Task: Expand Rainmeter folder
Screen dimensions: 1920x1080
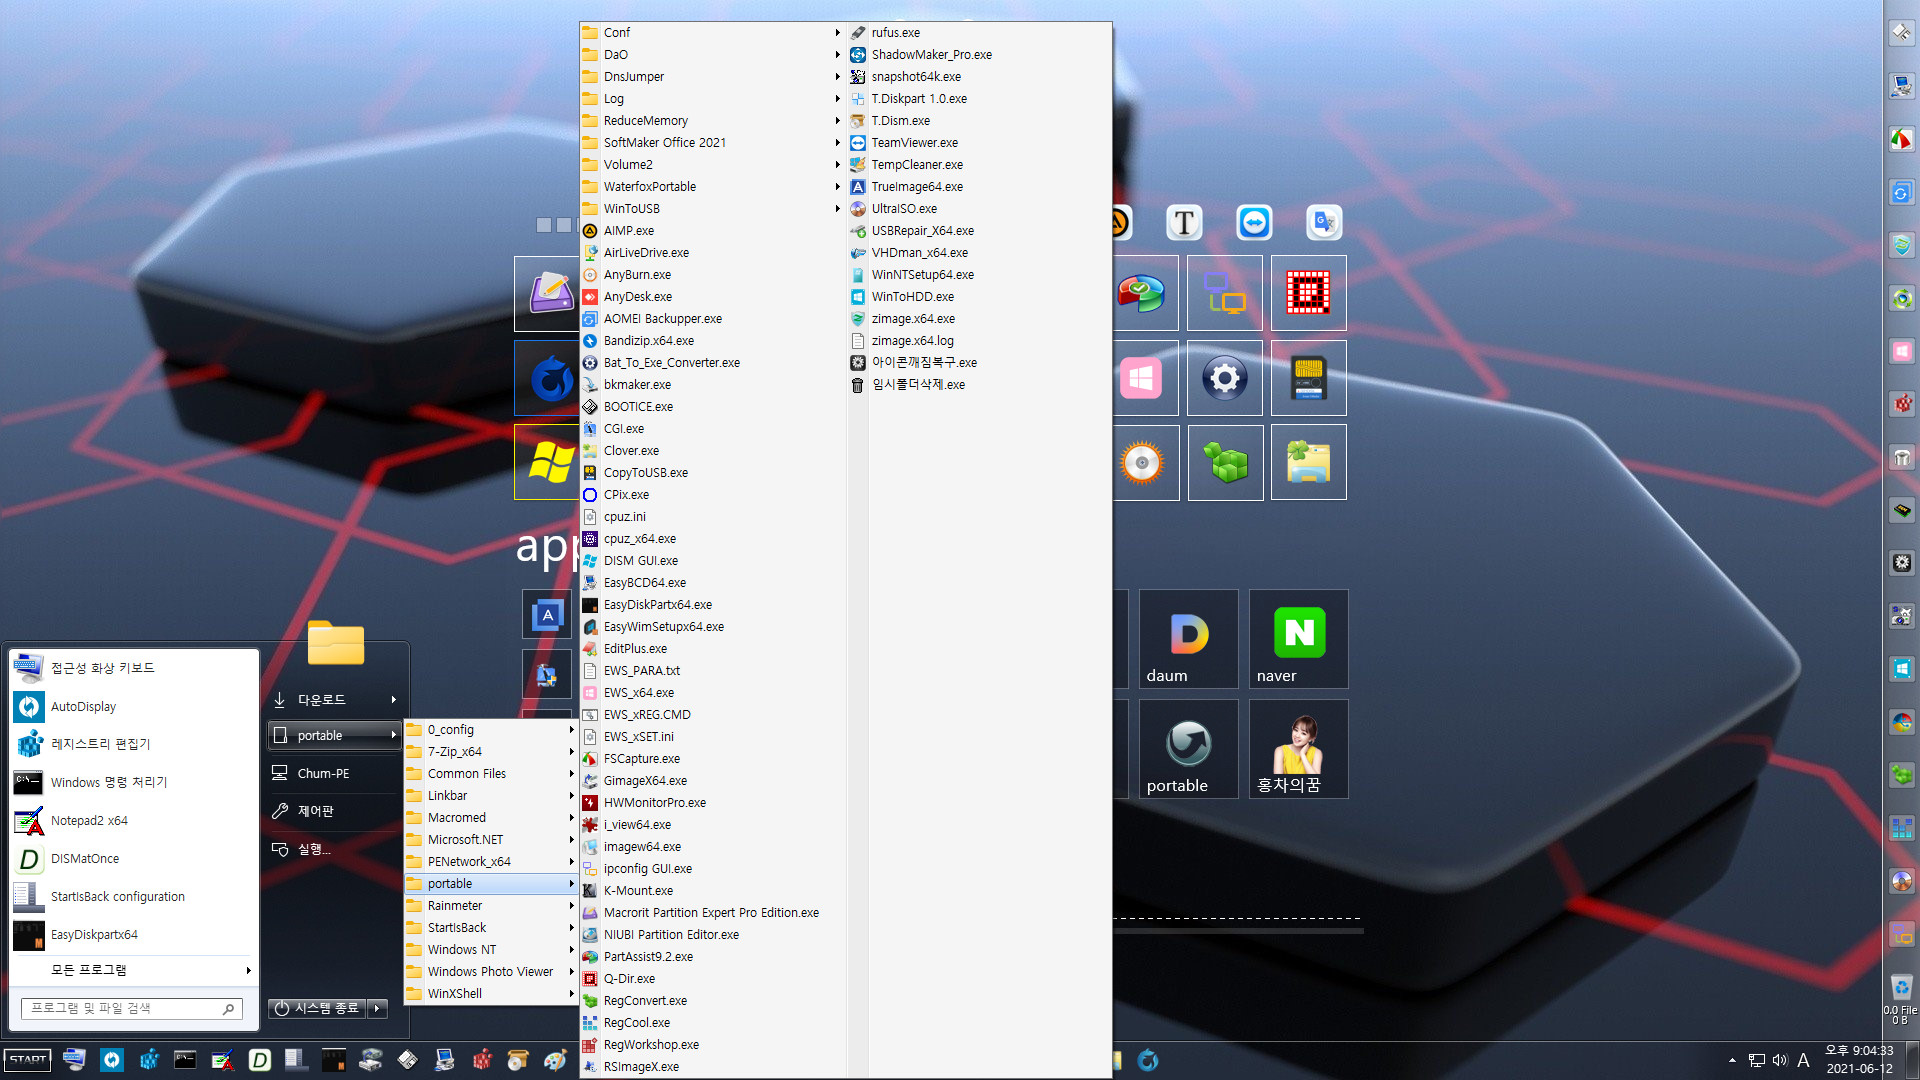Action: 491,906
